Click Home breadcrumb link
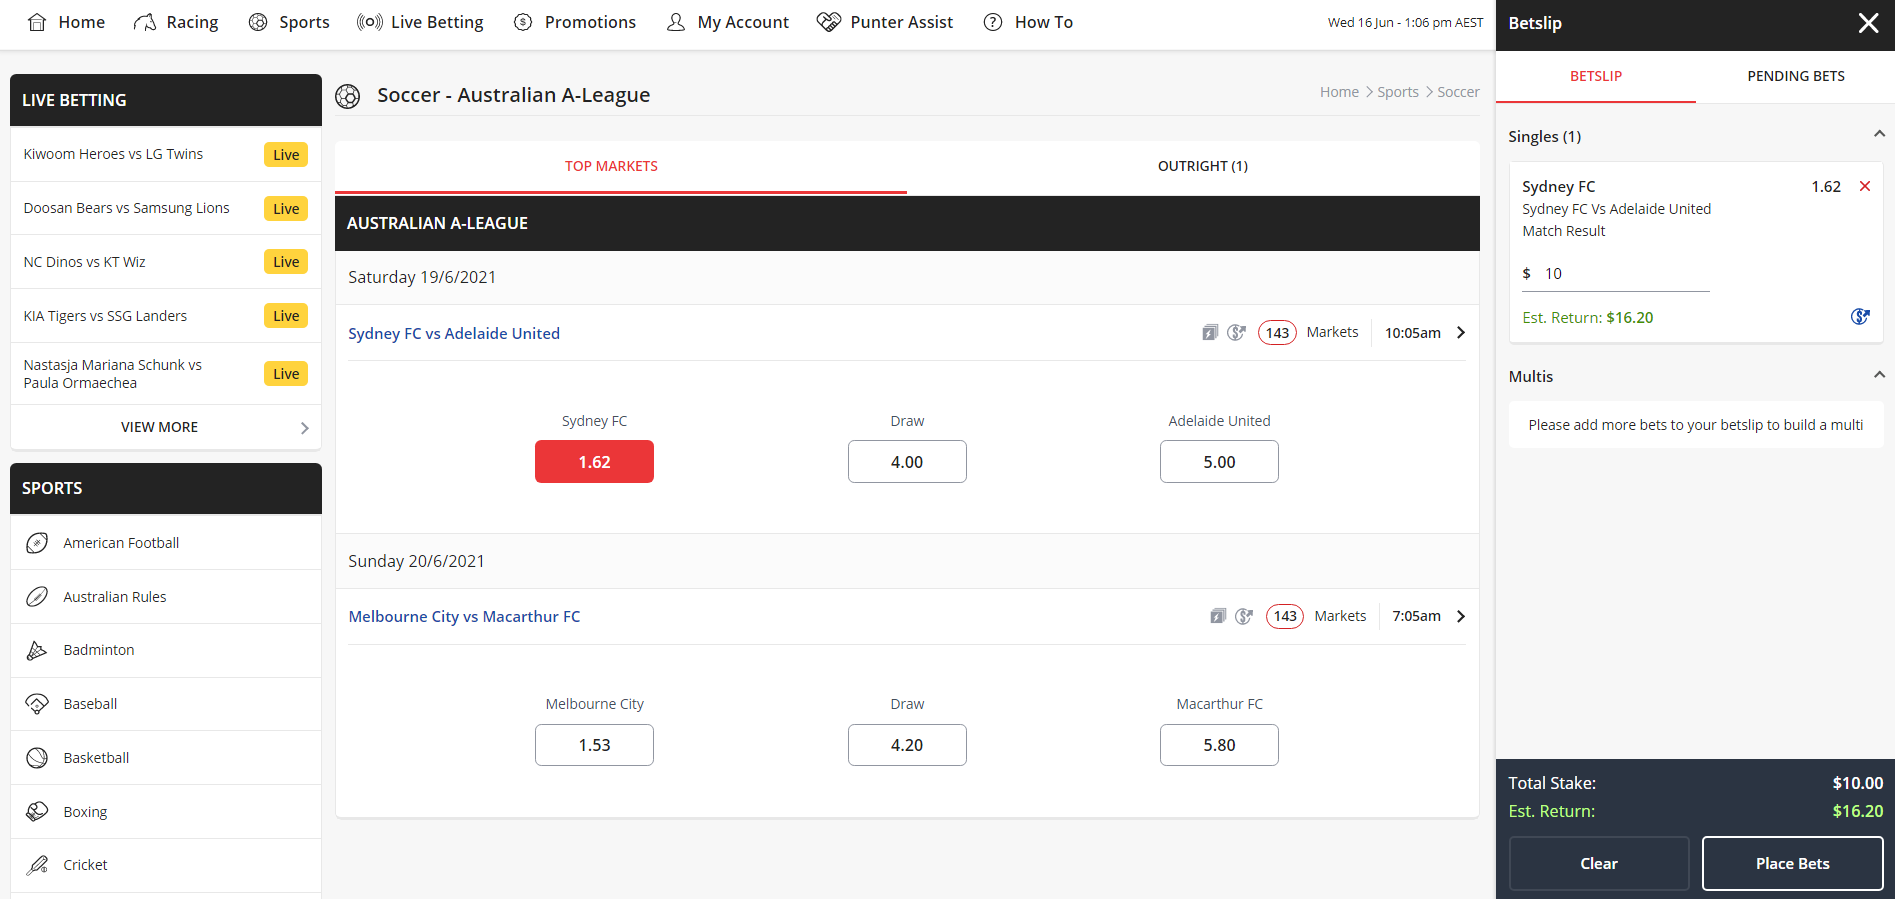1895x899 pixels. coord(1339,92)
